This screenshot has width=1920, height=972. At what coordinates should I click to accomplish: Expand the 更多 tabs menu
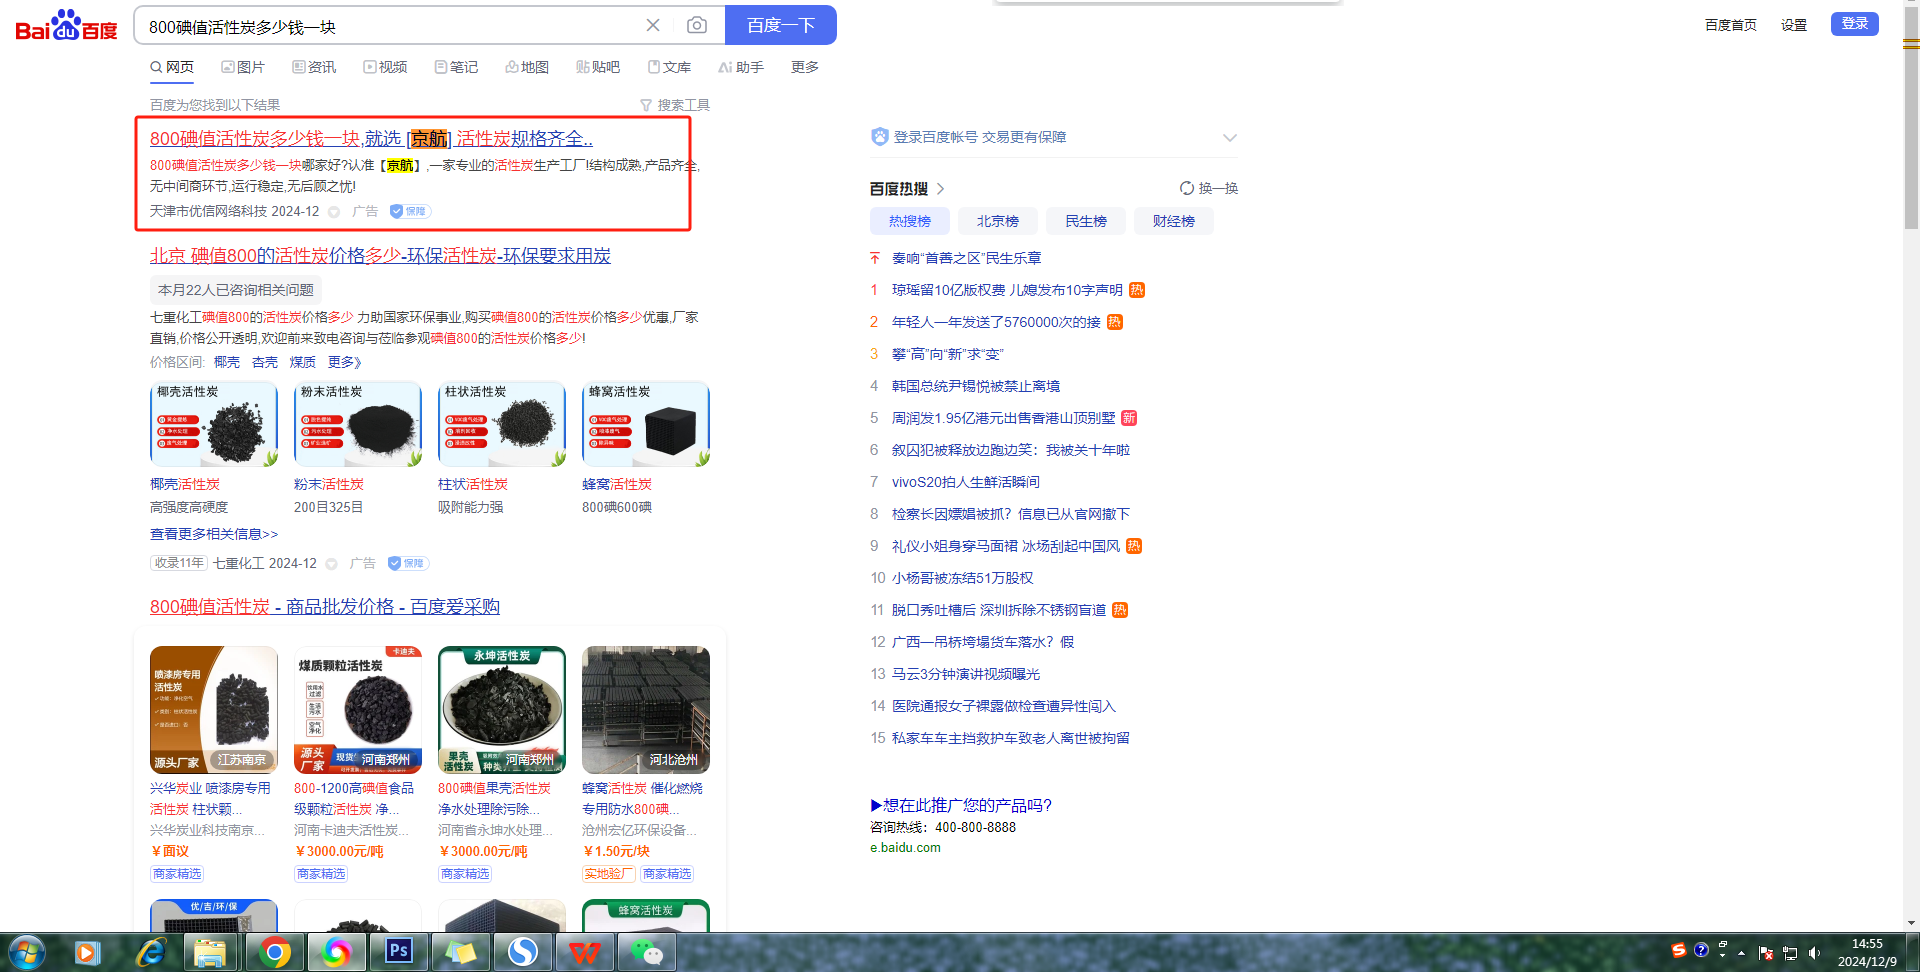(805, 67)
